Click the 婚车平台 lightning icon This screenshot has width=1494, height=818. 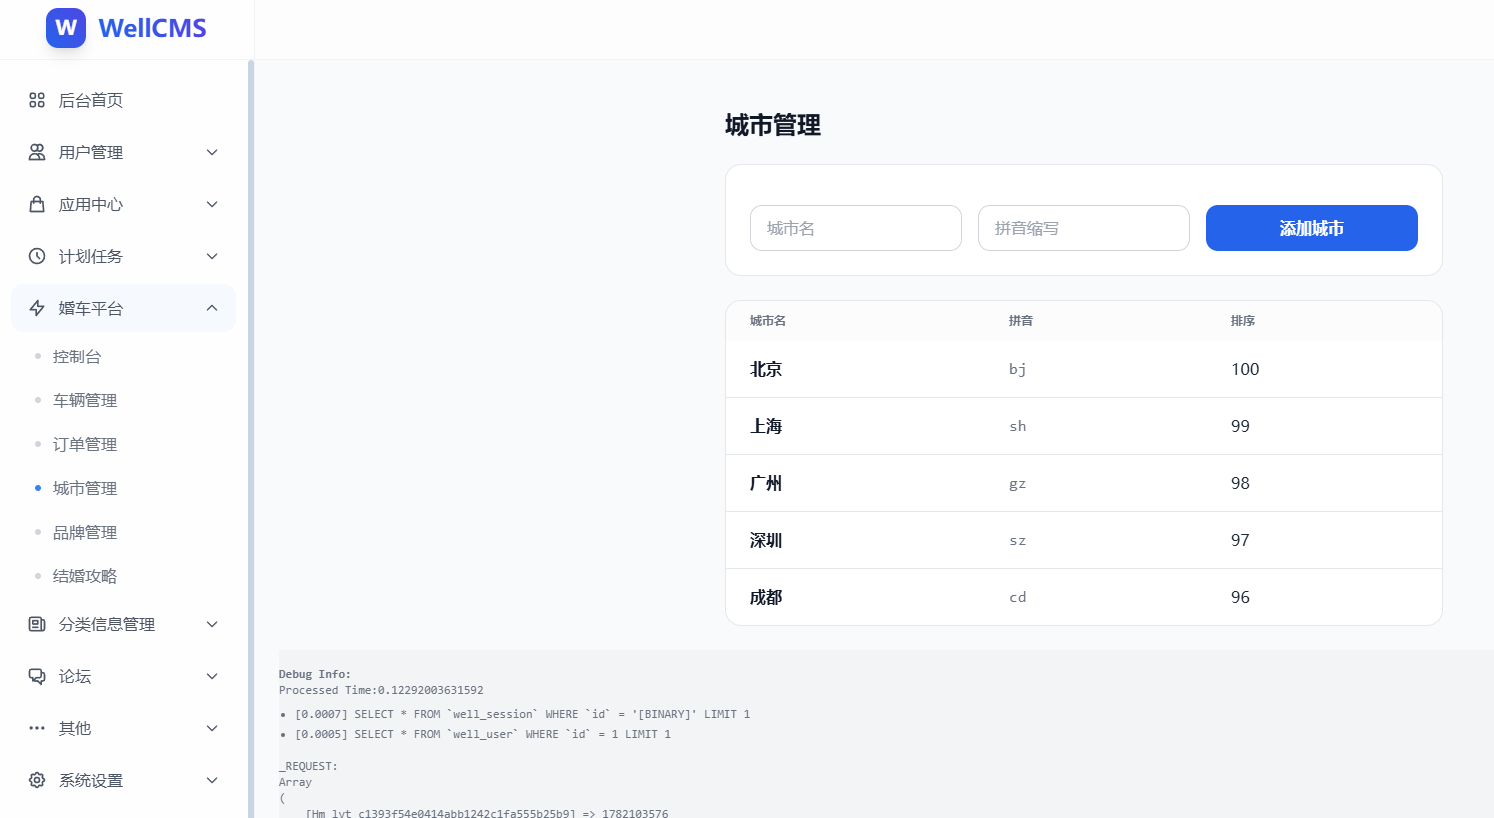[37, 308]
